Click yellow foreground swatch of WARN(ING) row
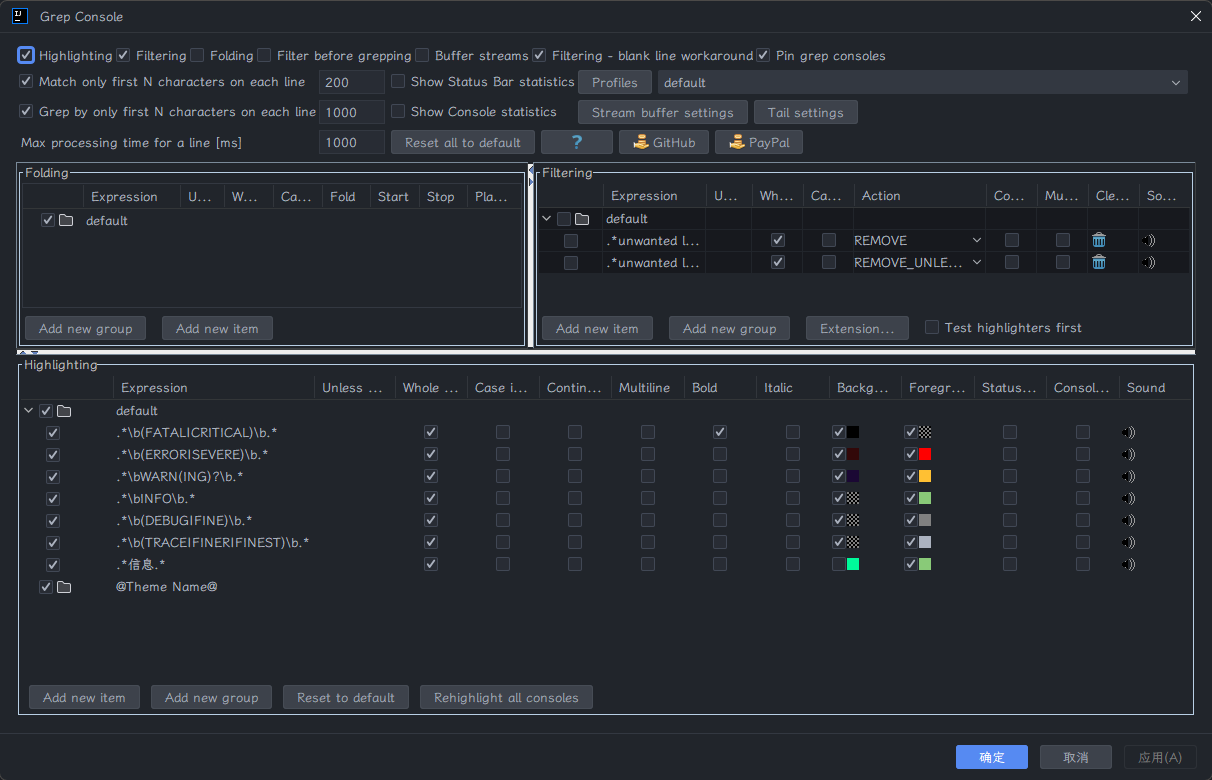 925,476
